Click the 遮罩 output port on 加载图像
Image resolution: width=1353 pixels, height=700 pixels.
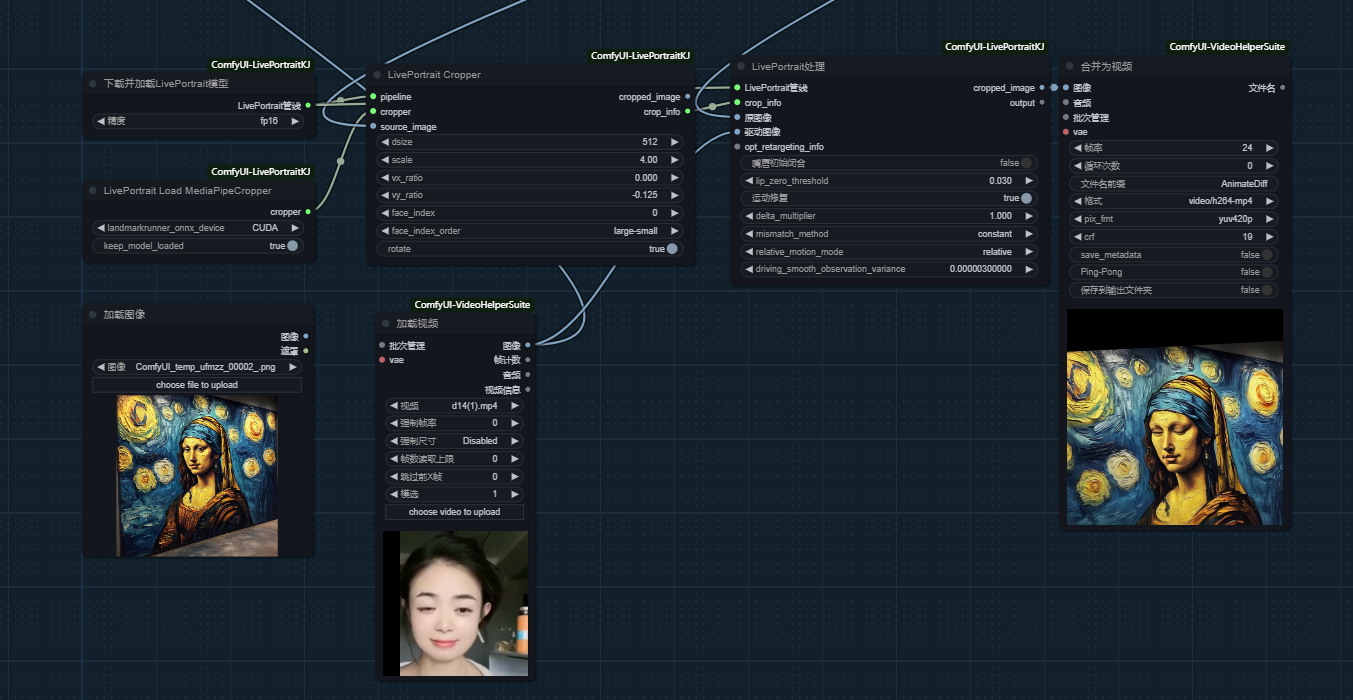[x=306, y=351]
